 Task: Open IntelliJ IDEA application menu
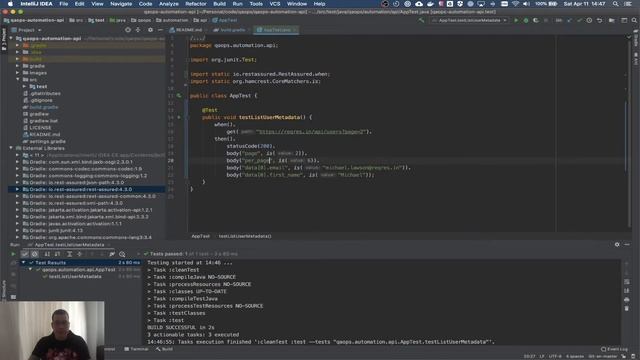click(36, 4)
